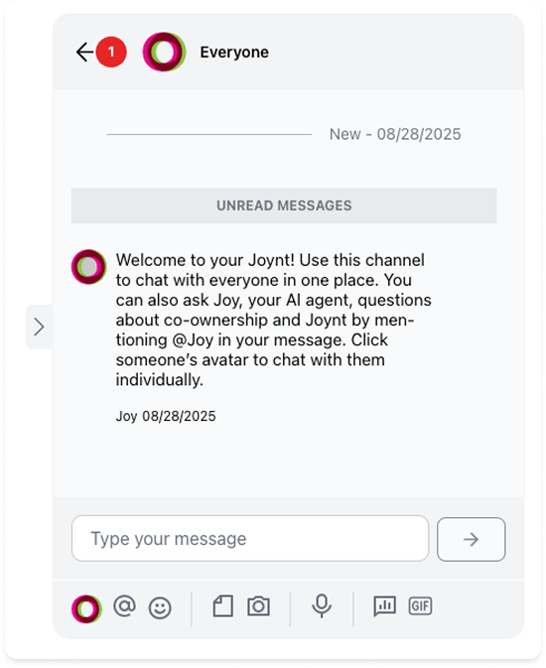Click the New - 08/28/2025 date divider label
Viewport: 546px width, 668px height.
(x=395, y=134)
